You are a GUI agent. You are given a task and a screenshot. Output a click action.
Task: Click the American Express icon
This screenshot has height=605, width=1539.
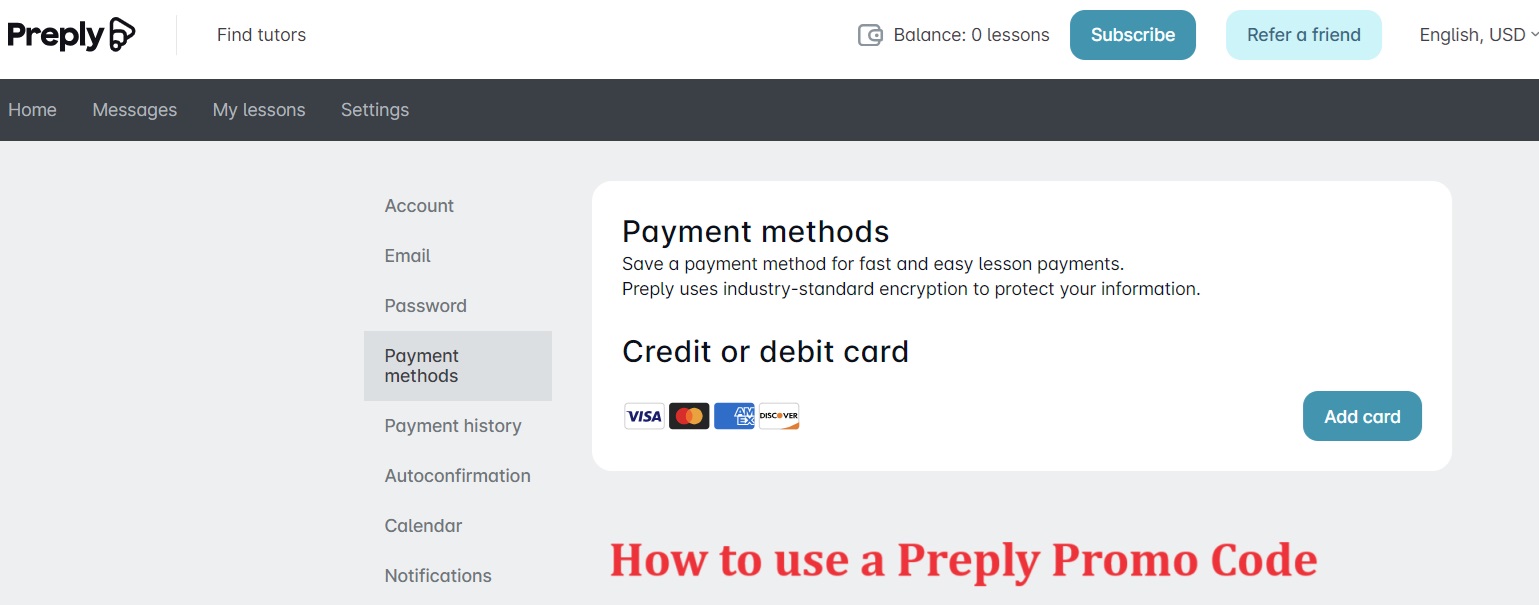click(x=734, y=416)
